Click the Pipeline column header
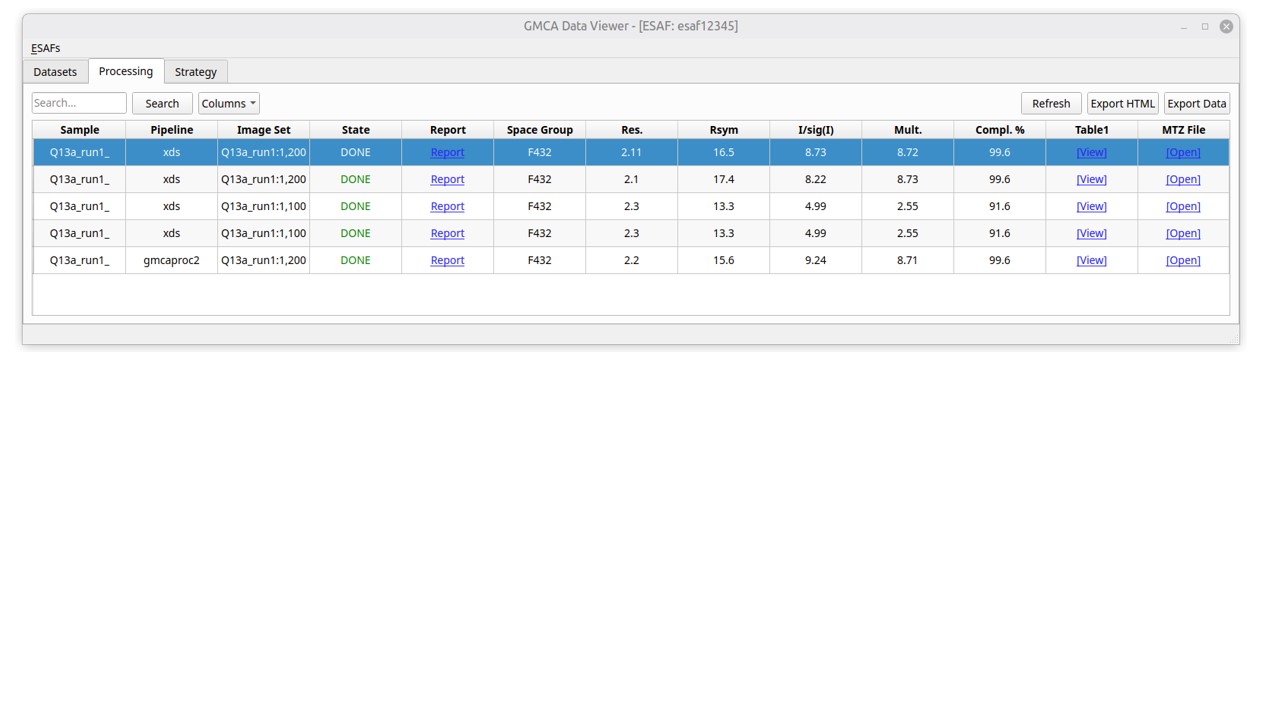 [172, 130]
